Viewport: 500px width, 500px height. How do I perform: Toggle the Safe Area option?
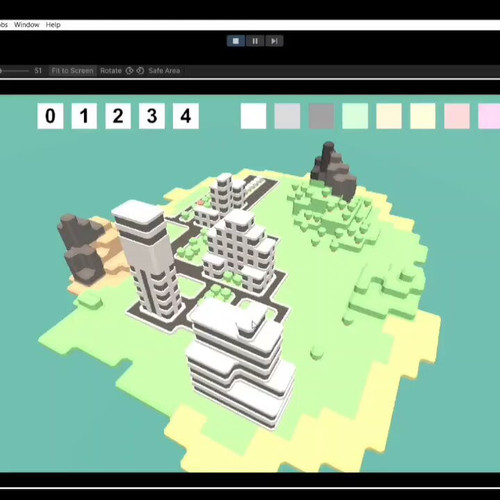click(x=164, y=71)
